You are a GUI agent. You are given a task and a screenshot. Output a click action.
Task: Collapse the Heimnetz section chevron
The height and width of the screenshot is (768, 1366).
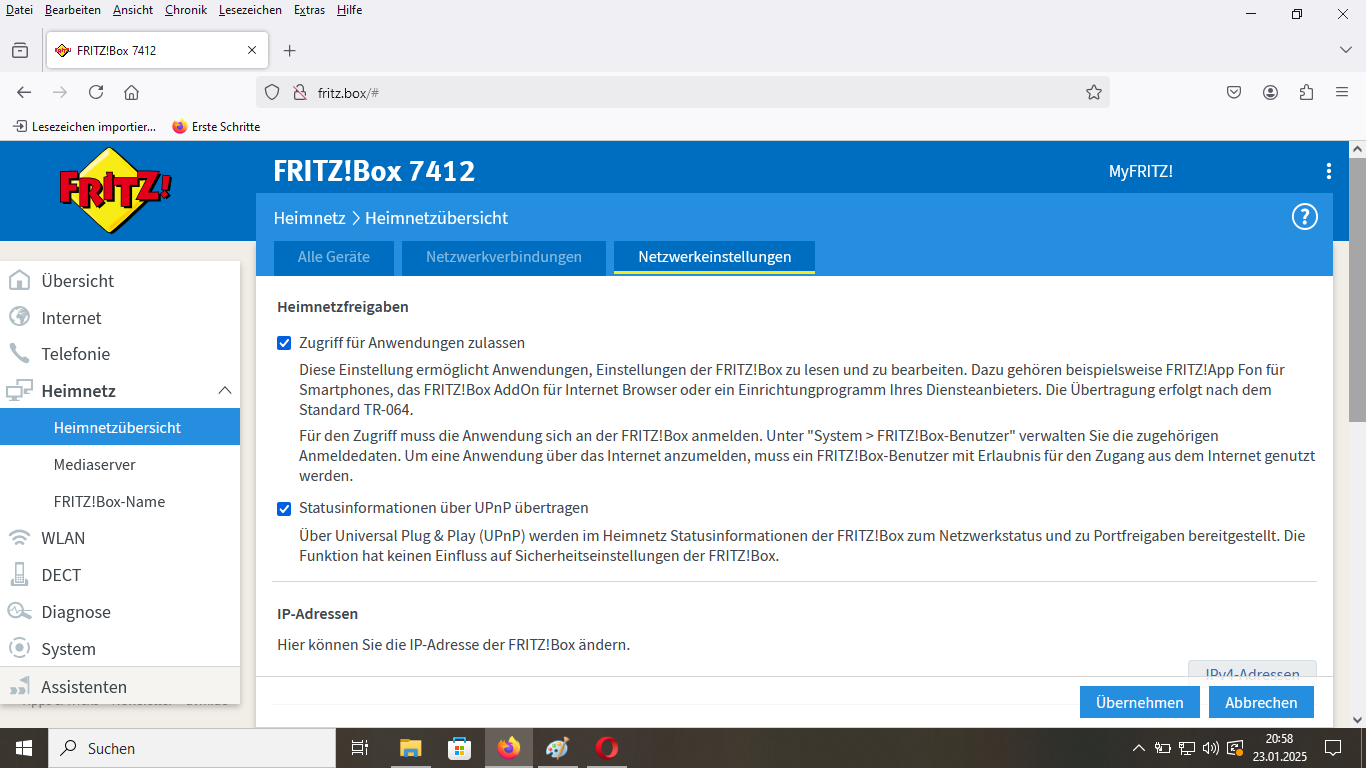click(x=225, y=390)
